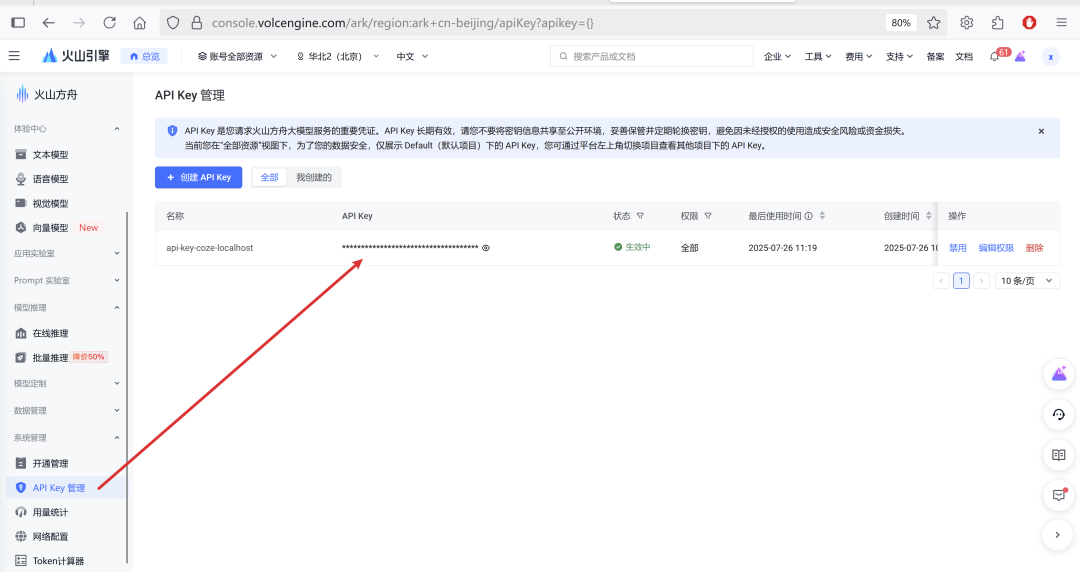The image size is (1080, 572).
Task: Click the 火山引擎 logo
Action: [x=76, y=56]
